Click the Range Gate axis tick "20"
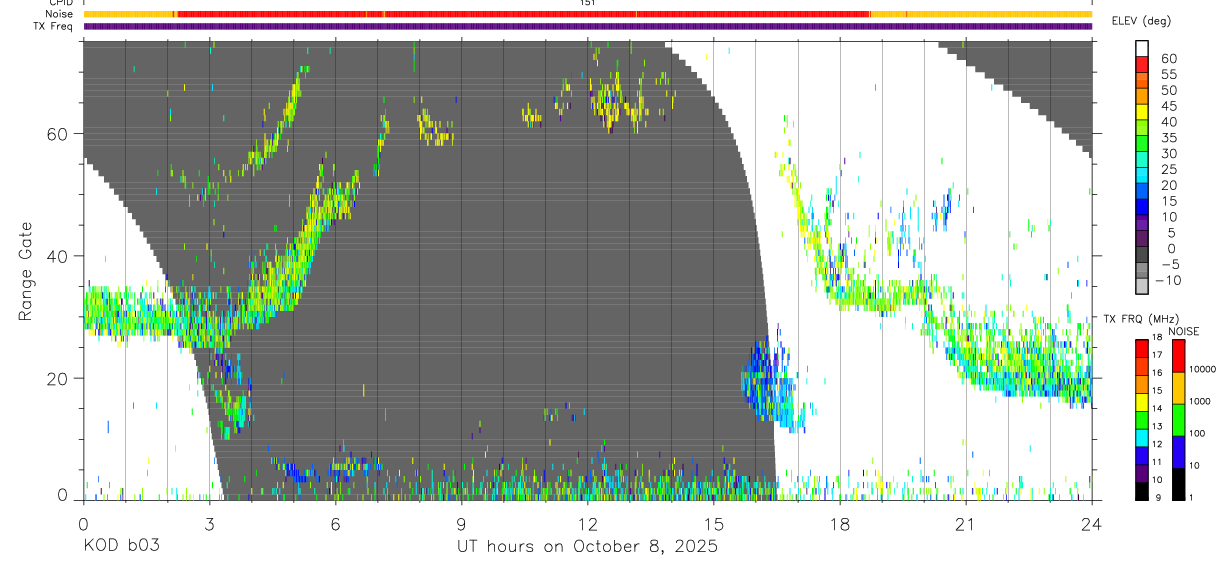The image size is (1228, 567). [58, 379]
